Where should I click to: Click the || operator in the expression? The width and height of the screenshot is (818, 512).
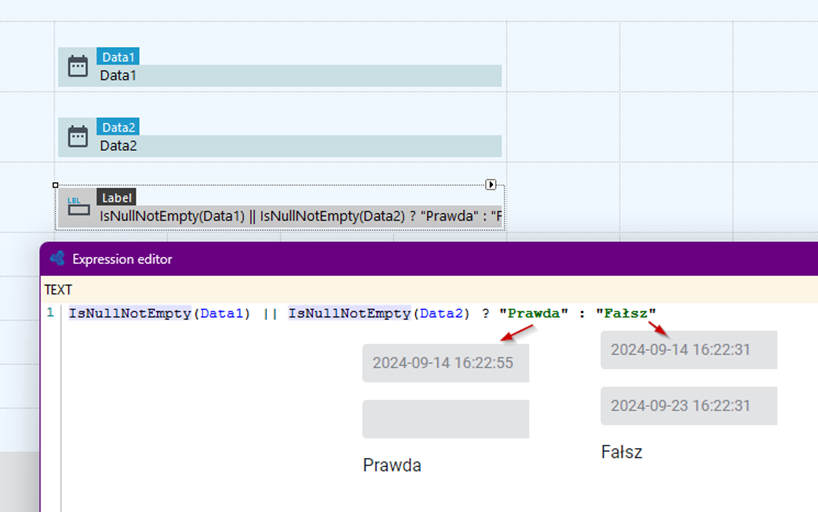pos(270,313)
